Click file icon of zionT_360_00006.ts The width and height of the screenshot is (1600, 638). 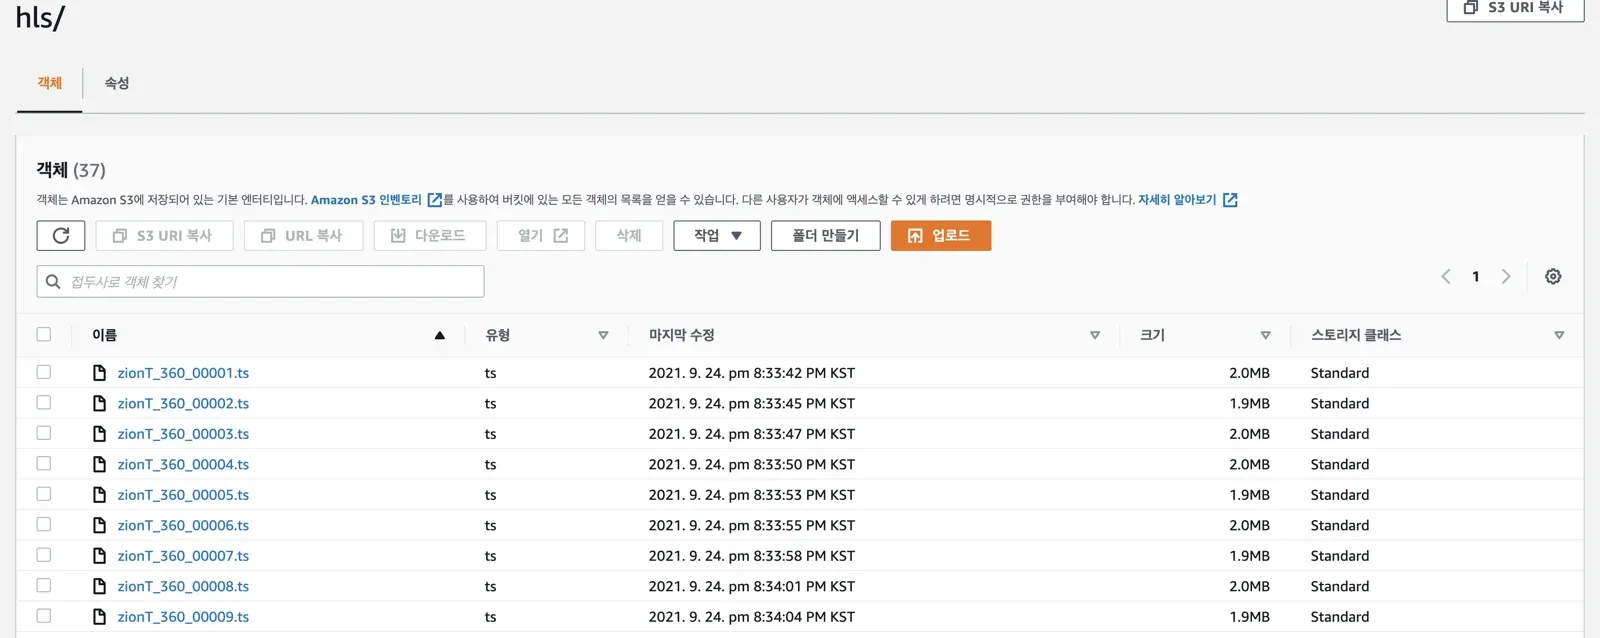pos(99,525)
